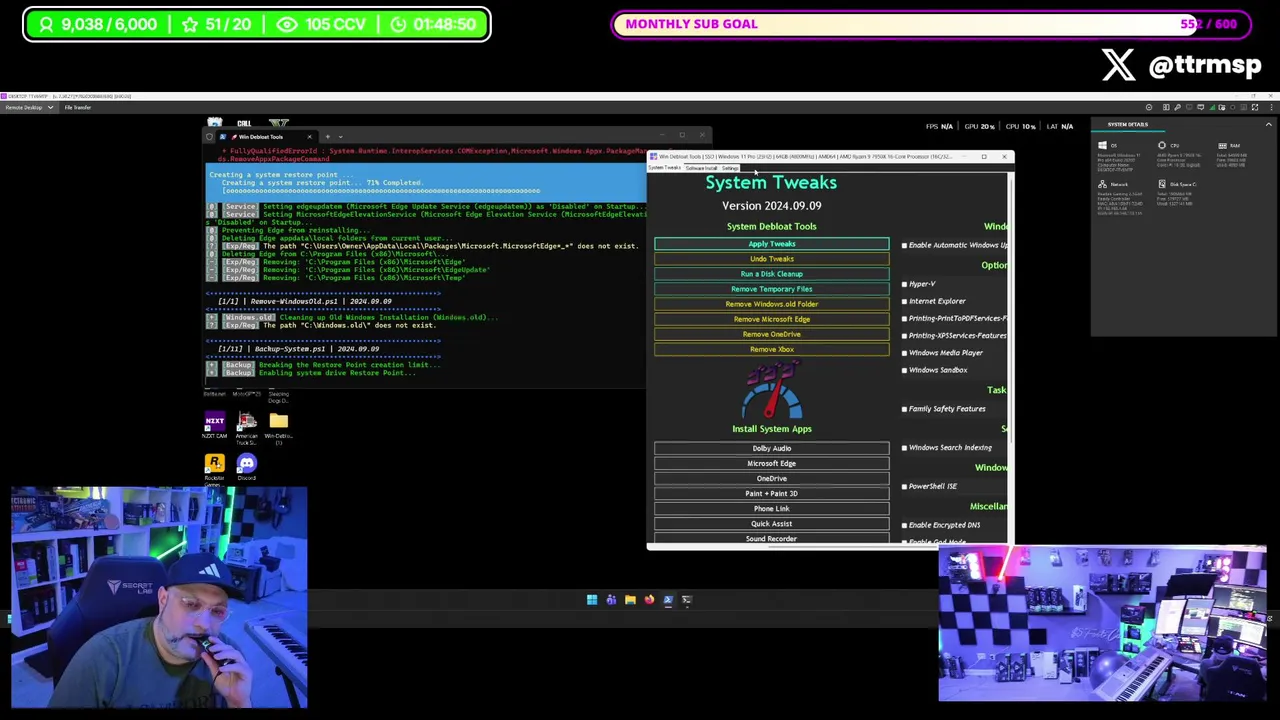This screenshot has height=720, width=1280.
Task: Open terminal tab dropdown arrow
Action: pos(341,137)
